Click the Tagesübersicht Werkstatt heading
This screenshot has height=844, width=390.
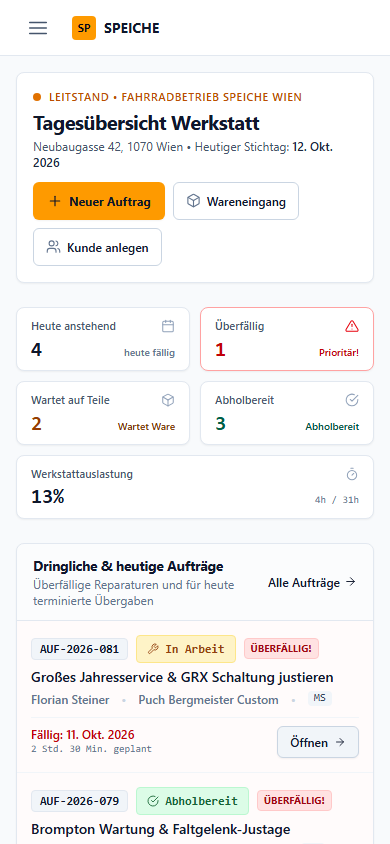tap(146, 123)
